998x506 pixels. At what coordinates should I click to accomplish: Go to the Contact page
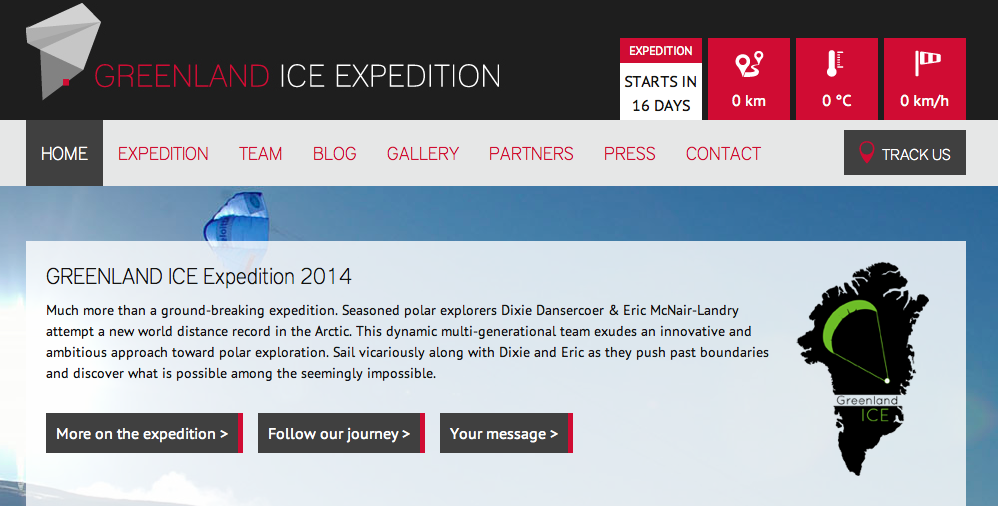click(723, 153)
